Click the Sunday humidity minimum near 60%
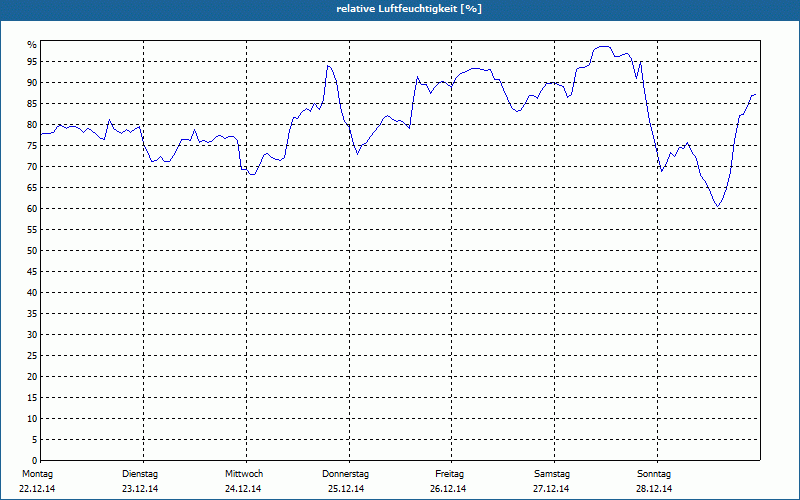The width and height of the screenshot is (800, 500). 717,206
